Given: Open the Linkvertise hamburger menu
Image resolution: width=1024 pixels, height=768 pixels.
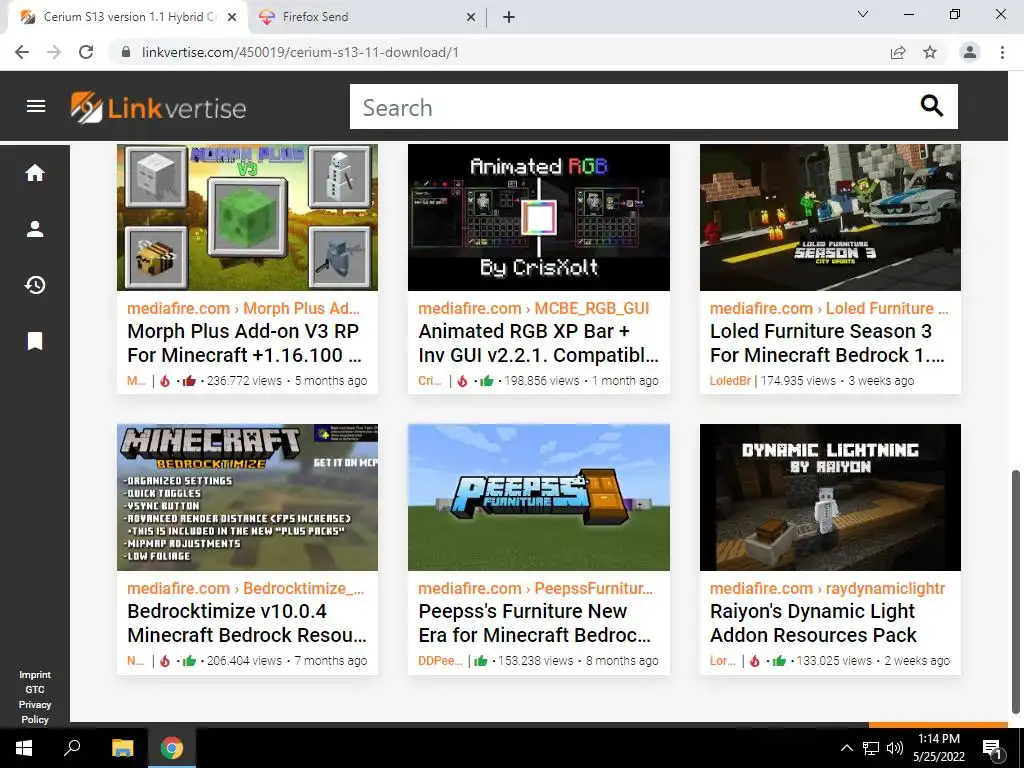Looking at the screenshot, I should tap(36, 106).
